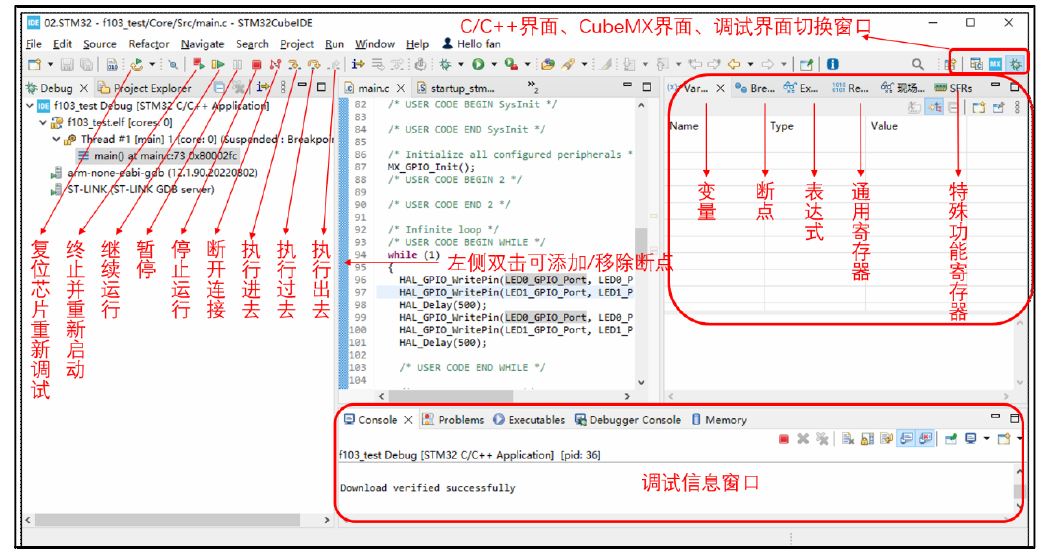Image resolution: width=1056 pixels, height=555 pixels.
Task: Click the Step Over icon
Action: pyautogui.click(x=314, y=65)
